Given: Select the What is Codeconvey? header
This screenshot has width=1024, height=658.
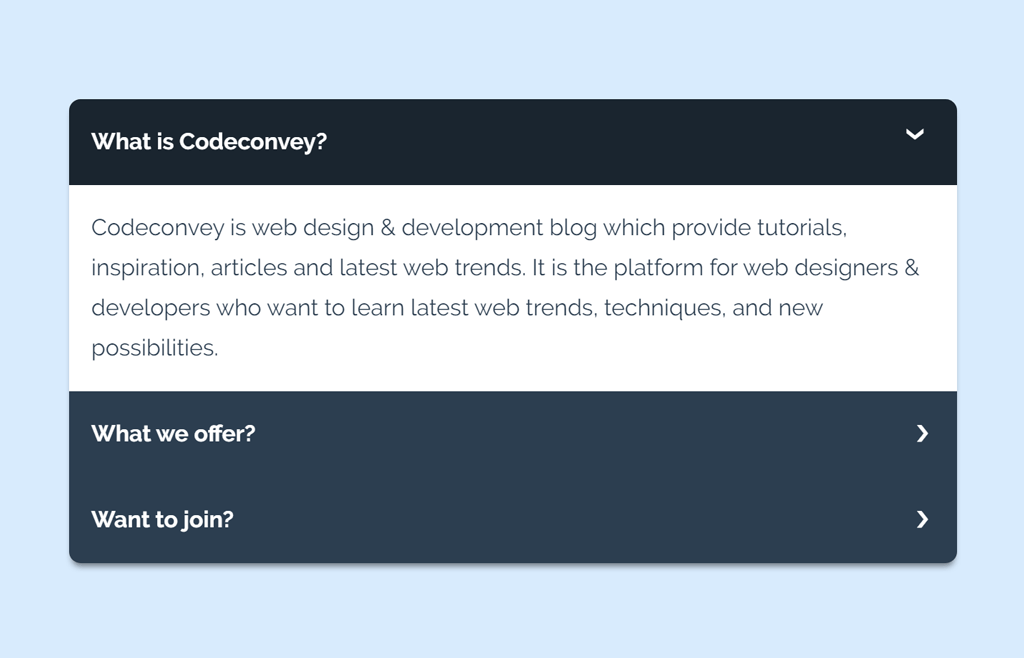Looking at the screenshot, I should tap(209, 141).
